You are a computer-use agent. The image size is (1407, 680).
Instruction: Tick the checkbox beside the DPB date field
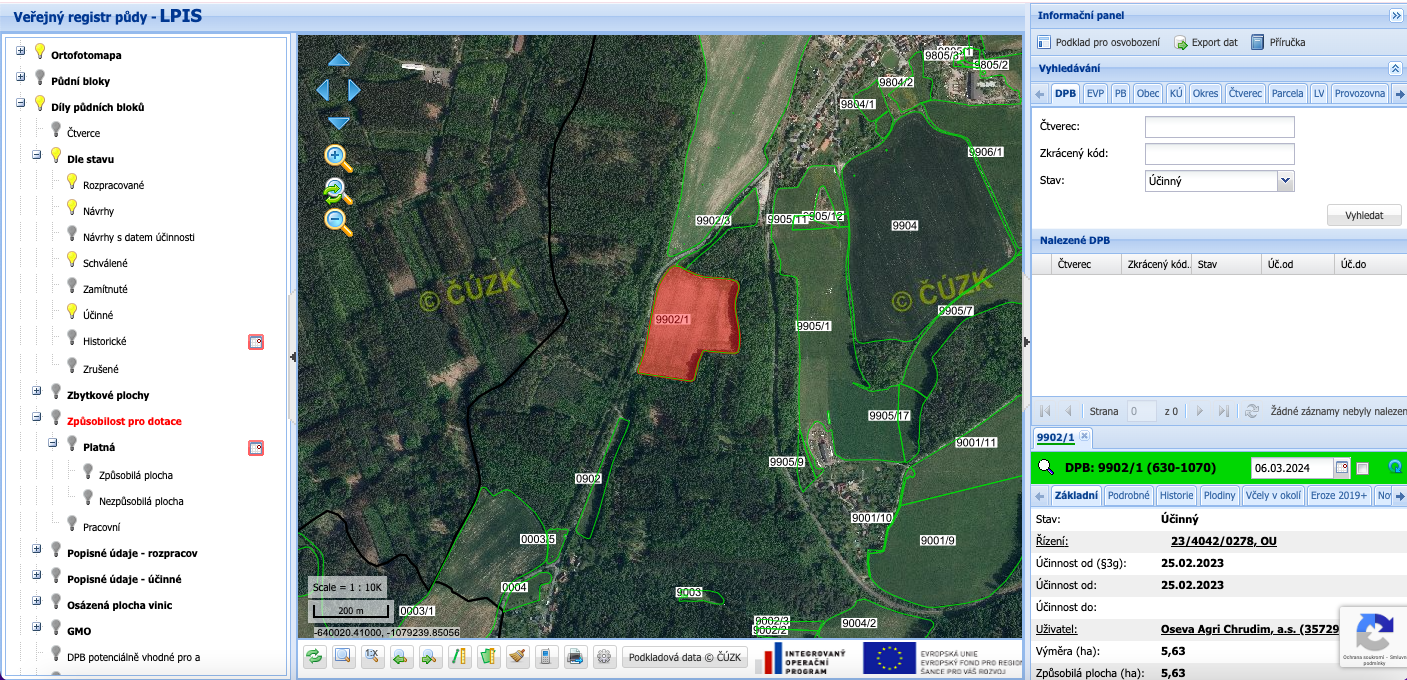(1362, 469)
